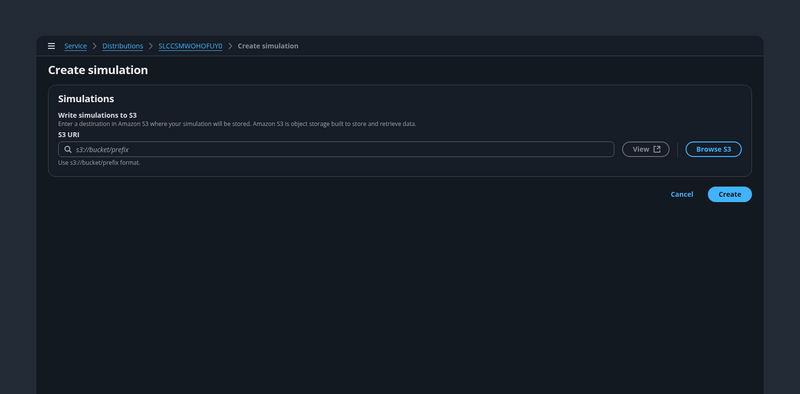Click the S3 URI field label
The height and width of the screenshot is (394, 800).
point(68,135)
